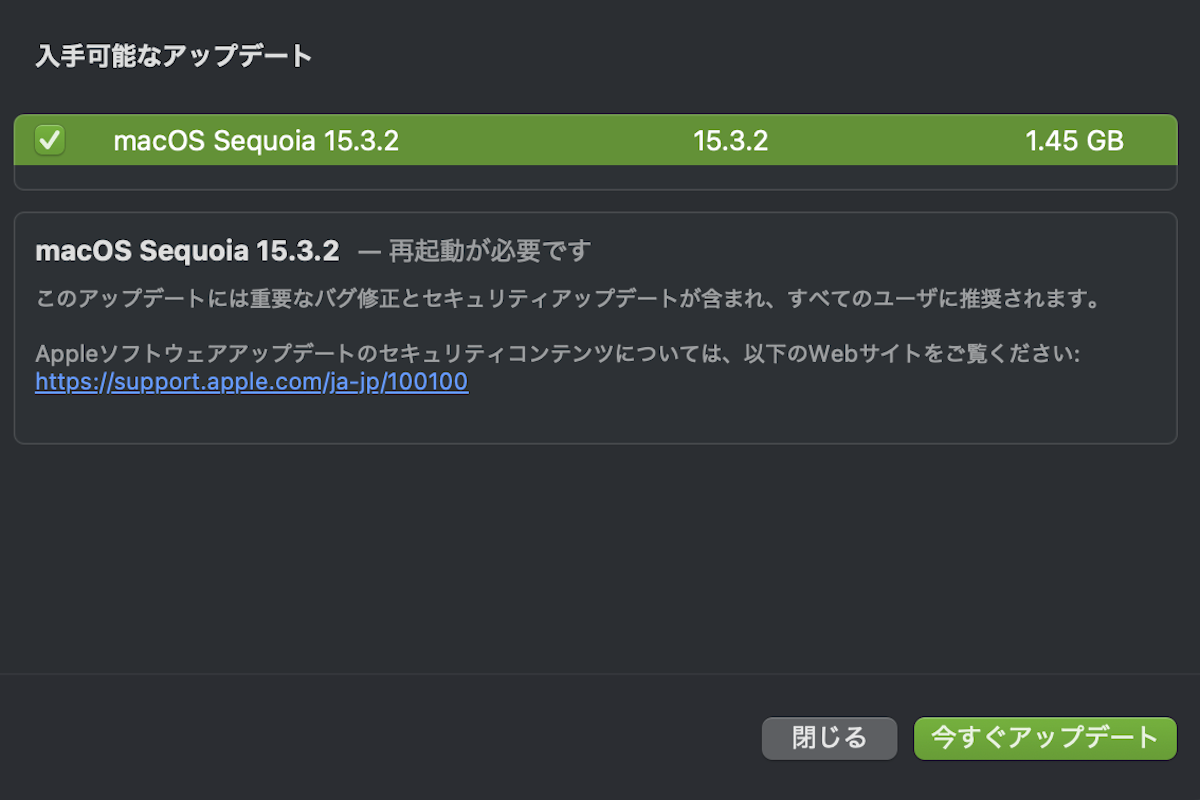Click the bug fix description paragraph
The width and height of the screenshot is (1200, 800).
pyautogui.click(x=567, y=299)
